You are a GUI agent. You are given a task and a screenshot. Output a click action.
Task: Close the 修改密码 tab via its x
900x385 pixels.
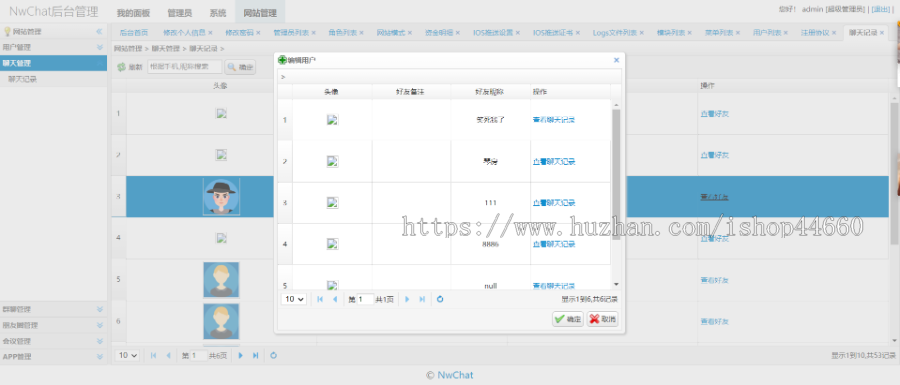258,33
